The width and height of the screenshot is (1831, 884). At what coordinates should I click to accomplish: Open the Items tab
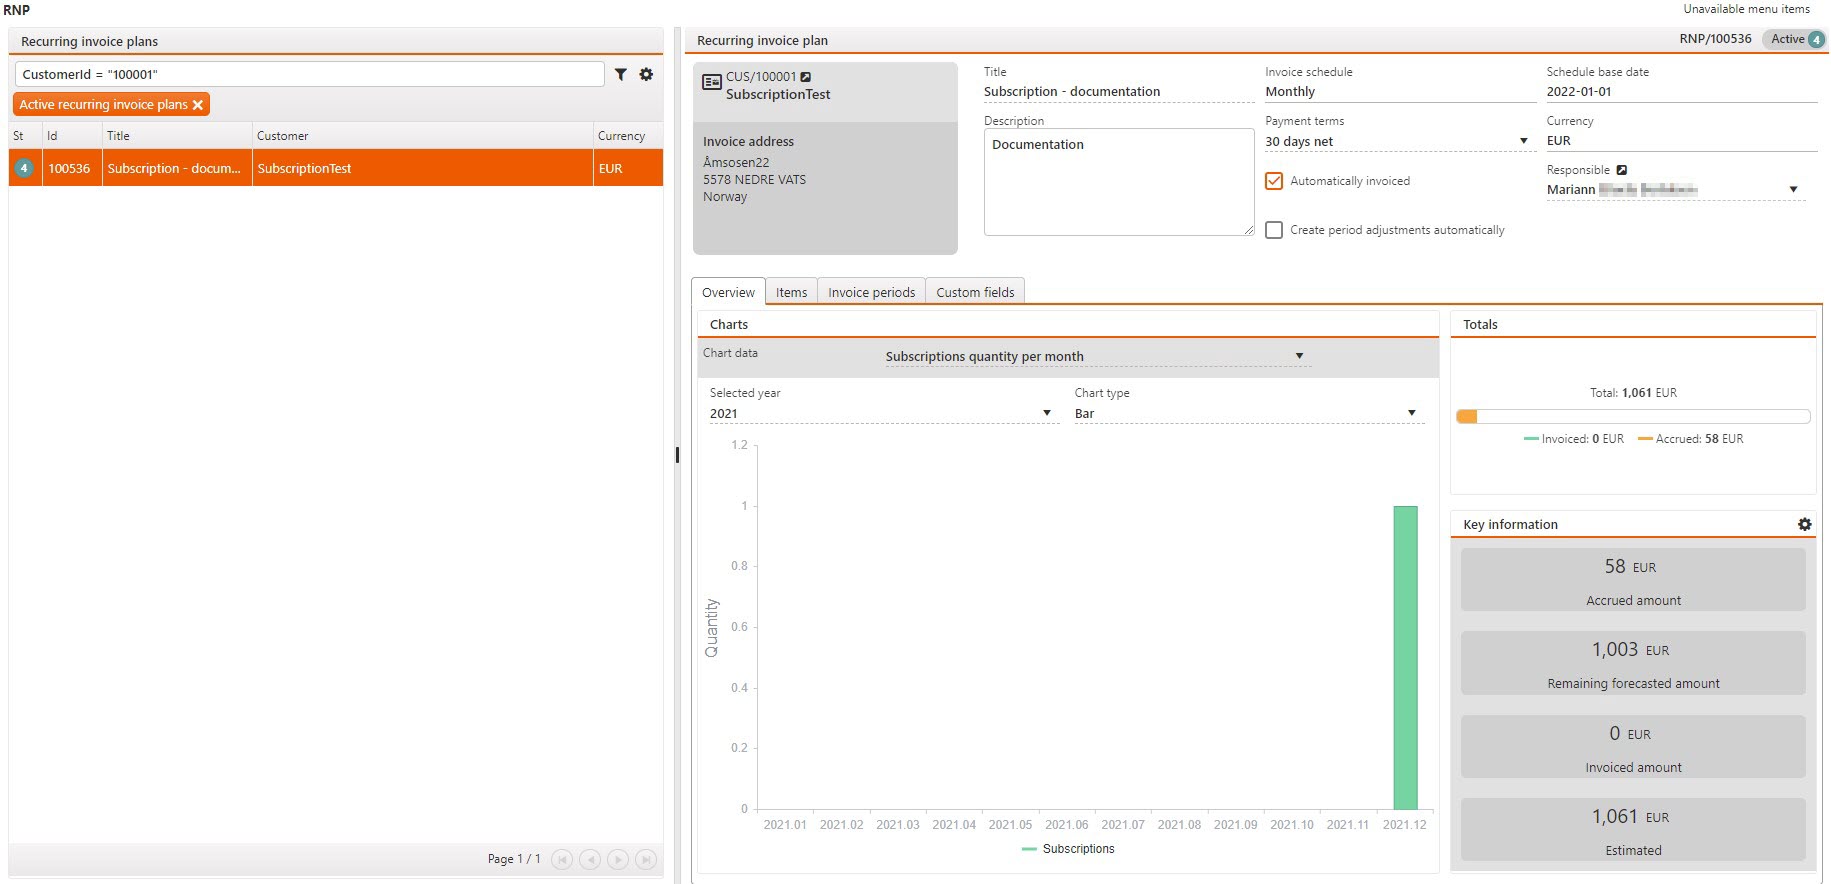791,292
